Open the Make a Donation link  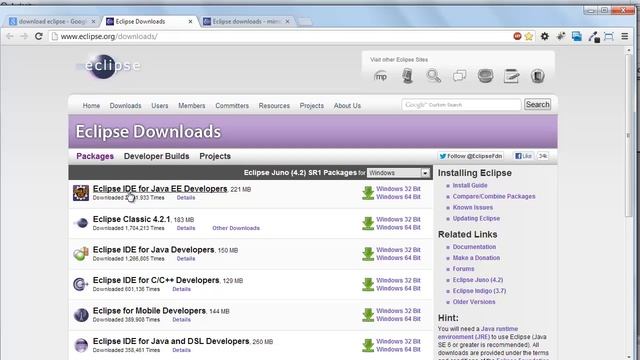pos(476,258)
